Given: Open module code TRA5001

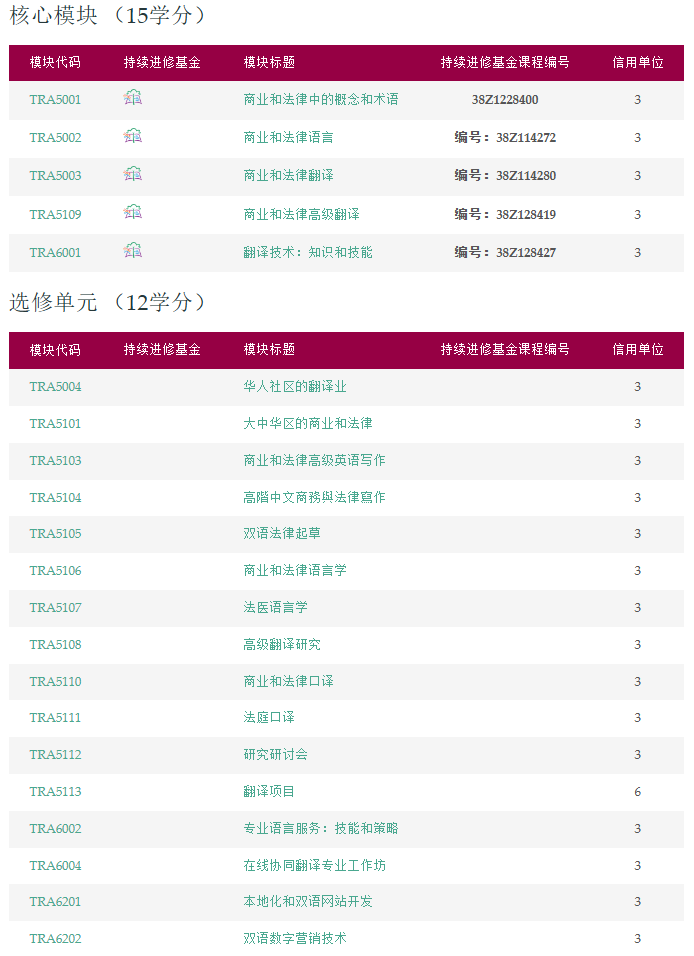Looking at the screenshot, I should coord(55,100).
